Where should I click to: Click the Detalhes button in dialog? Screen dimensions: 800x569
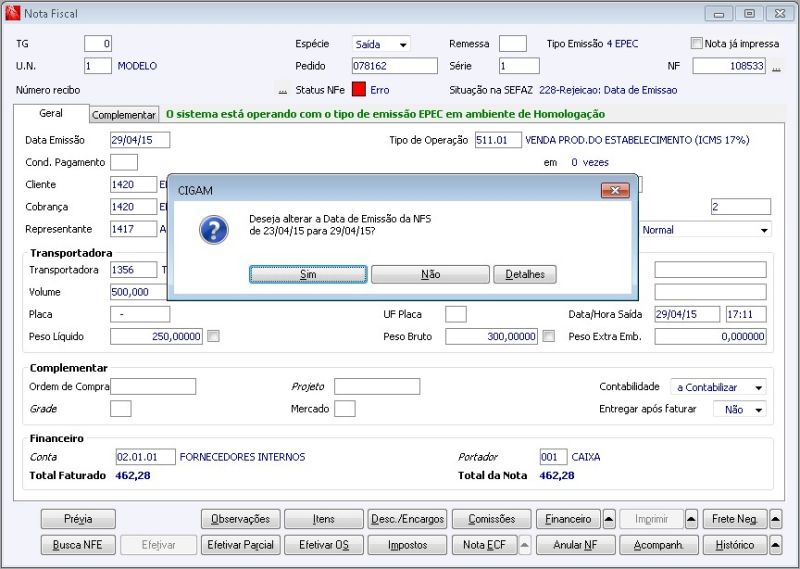click(525, 275)
